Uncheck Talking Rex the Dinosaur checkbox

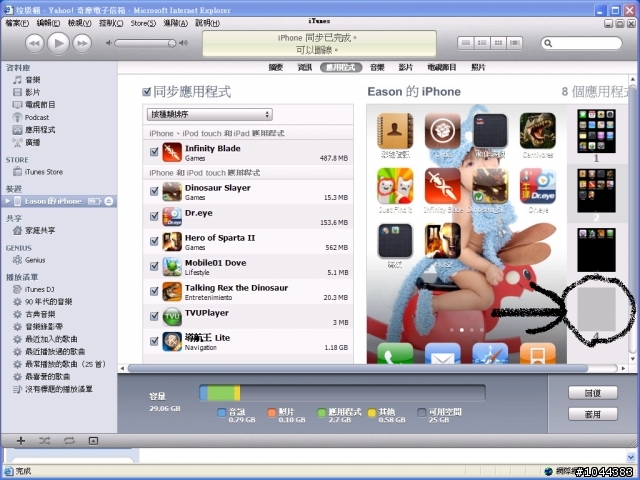point(154,291)
